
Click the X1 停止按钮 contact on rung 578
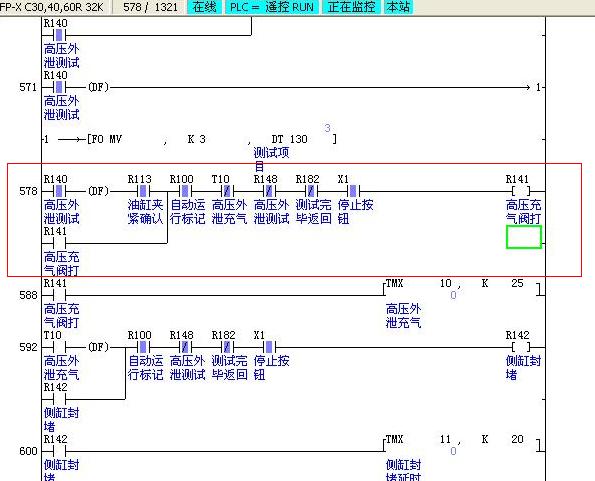[x=353, y=191]
